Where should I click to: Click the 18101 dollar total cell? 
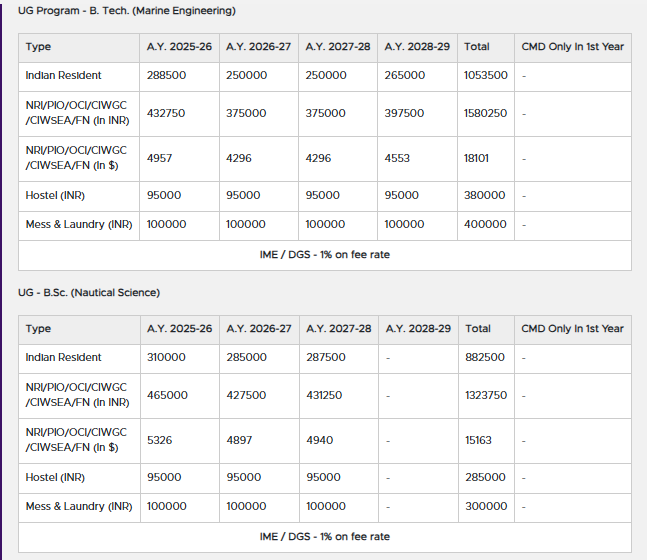478,158
